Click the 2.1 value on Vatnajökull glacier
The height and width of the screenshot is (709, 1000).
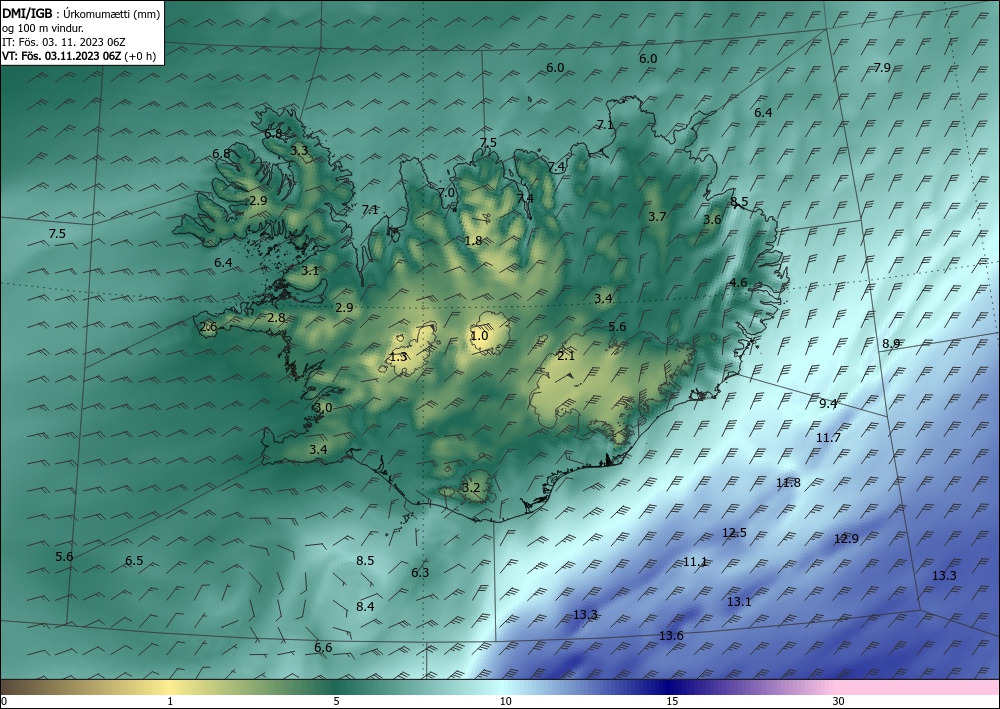pos(566,356)
